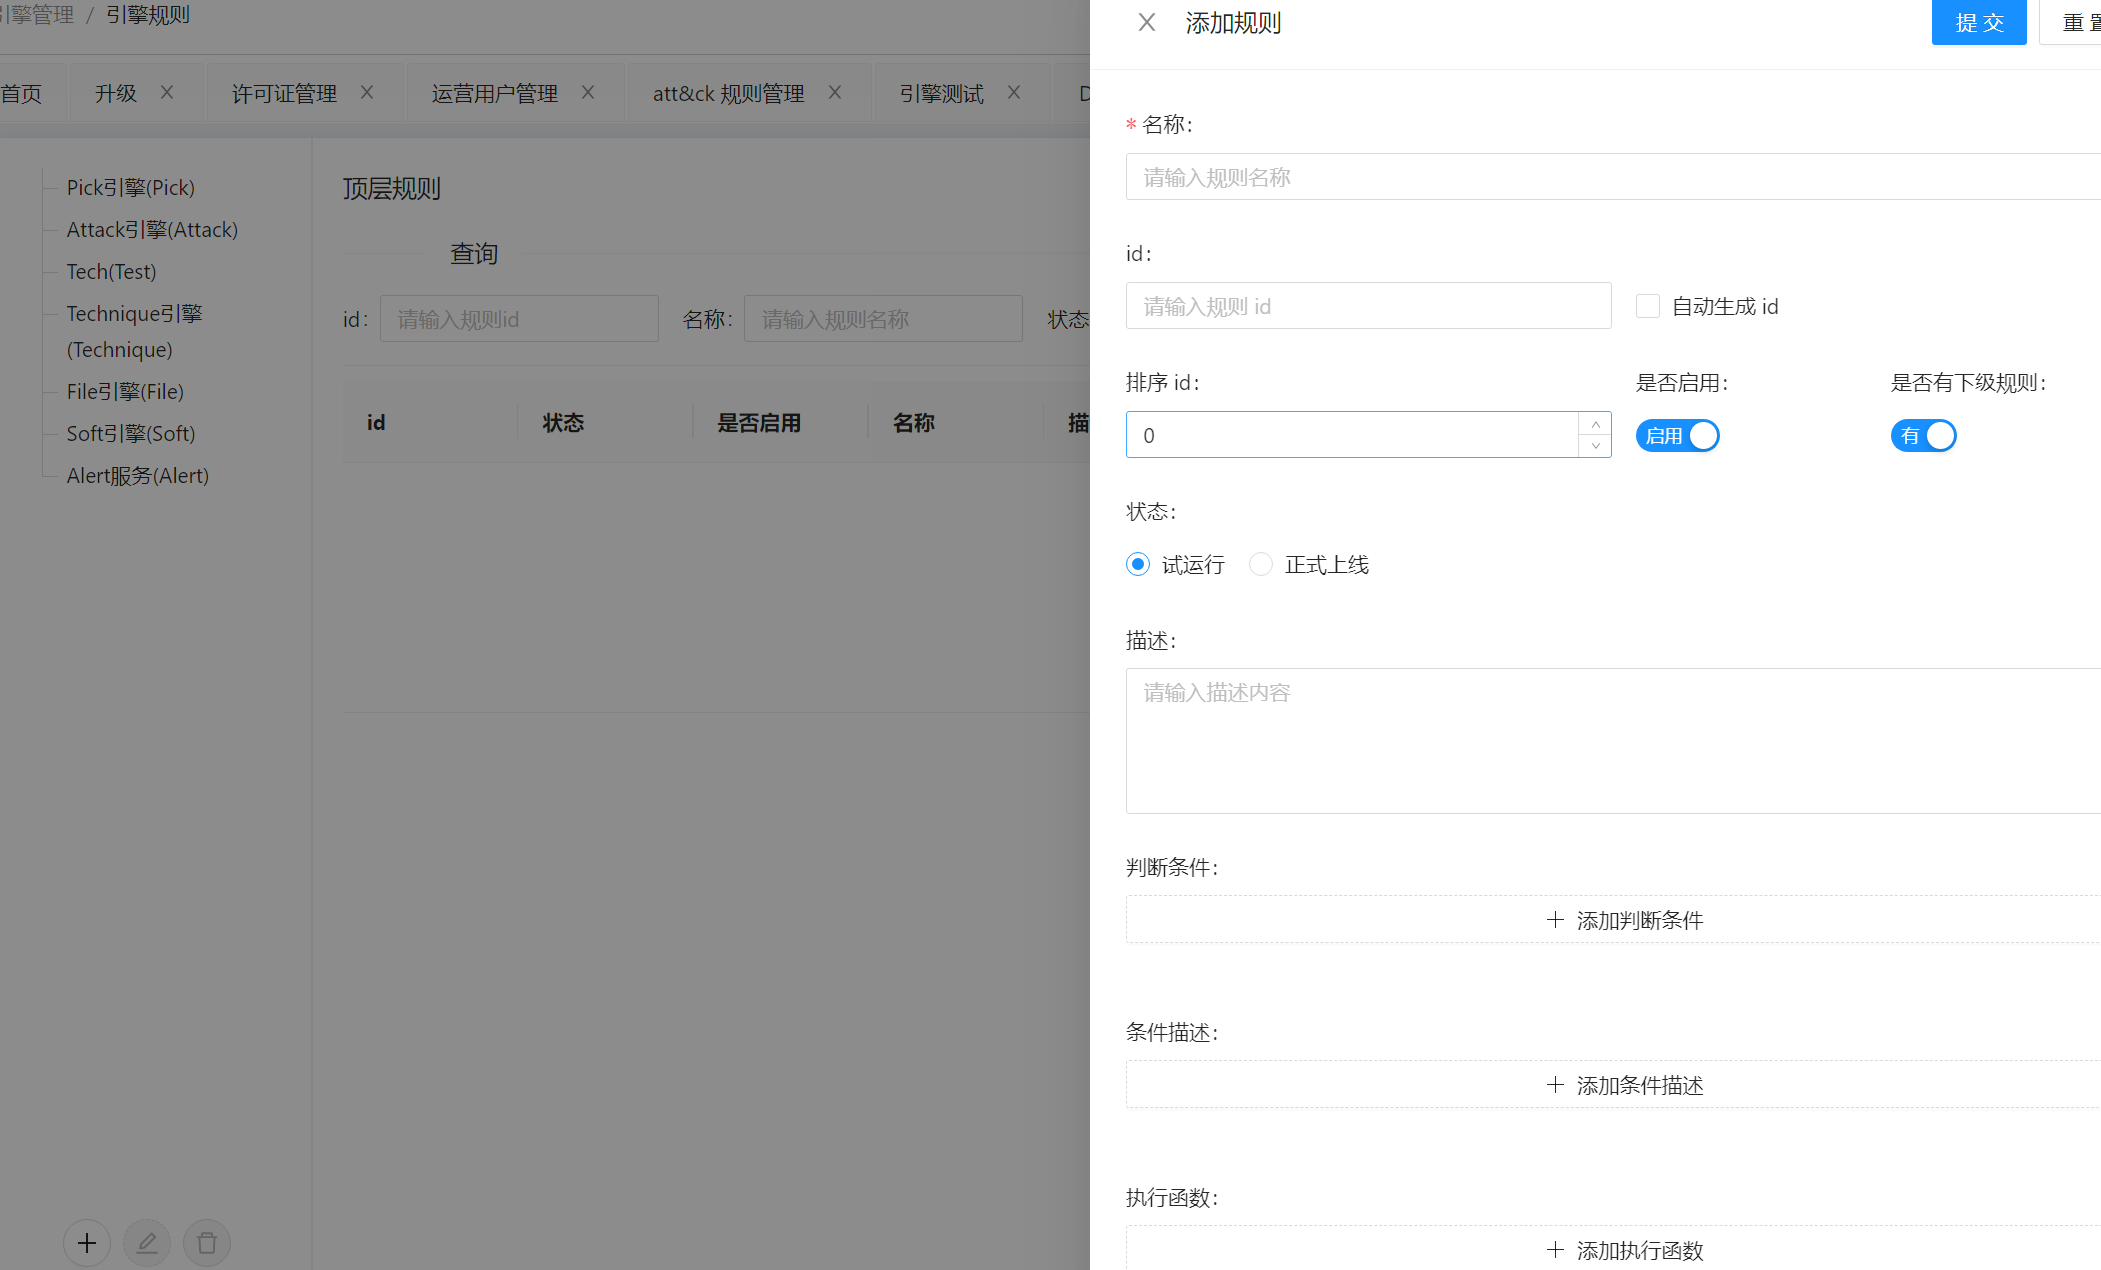Click the 顶层规则 heading
The width and height of the screenshot is (2101, 1270).
pyautogui.click(x=391, y=188)
